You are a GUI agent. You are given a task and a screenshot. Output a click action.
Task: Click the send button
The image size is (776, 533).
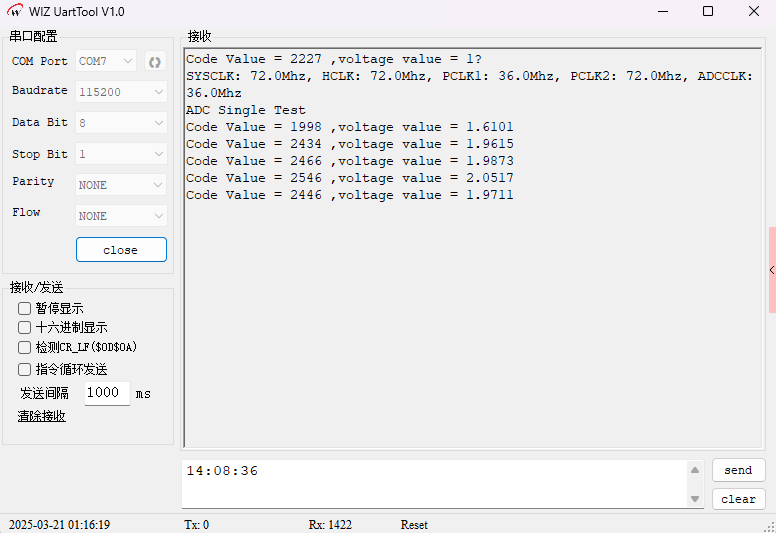pyautogui.click(x=738, y=470)
